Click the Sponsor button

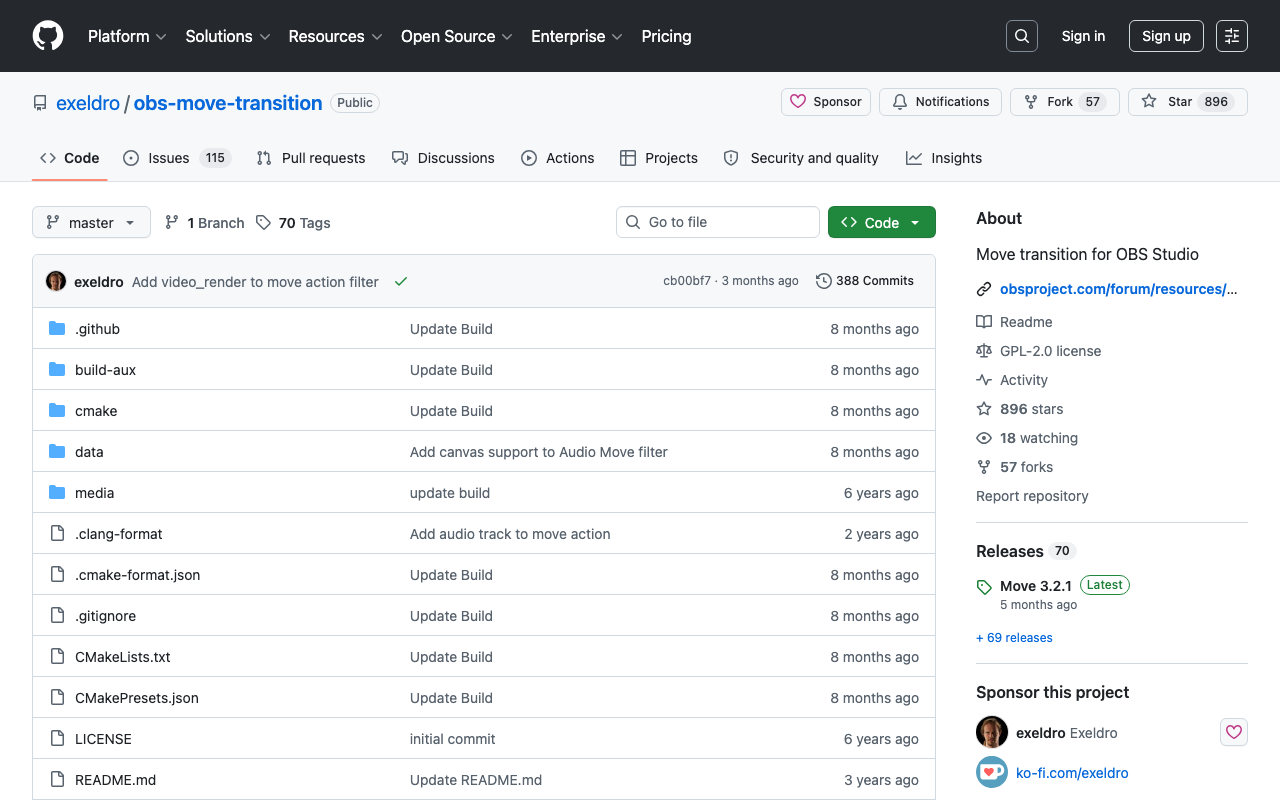tap(826, 102)
